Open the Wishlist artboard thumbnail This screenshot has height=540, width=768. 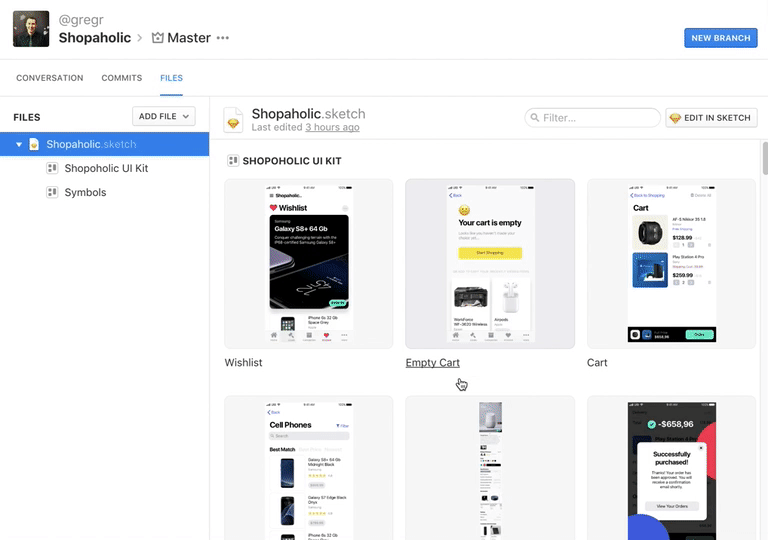(309, 264)
